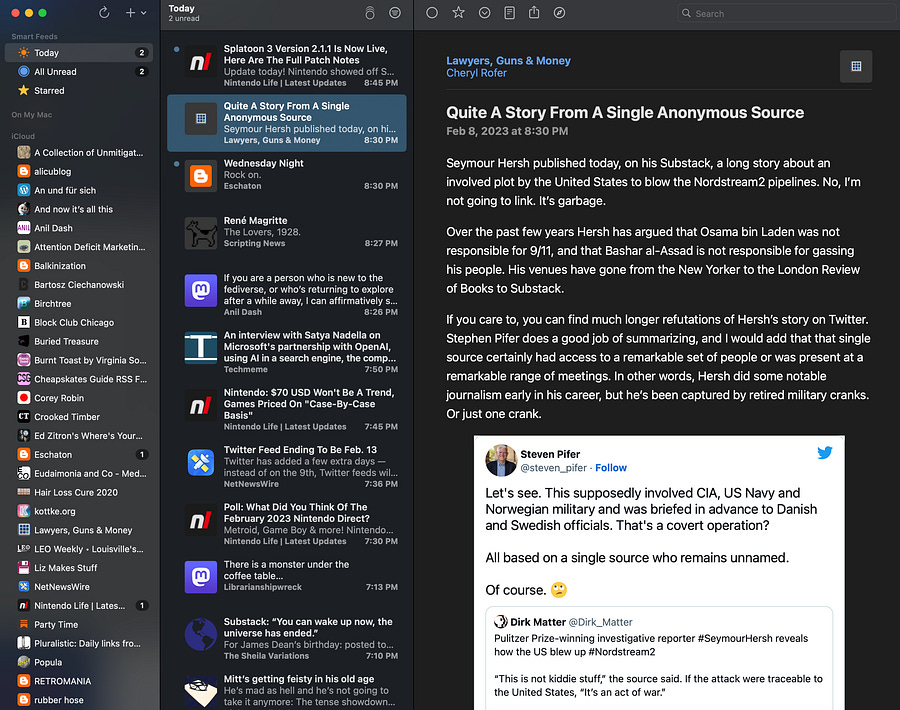Open Lawyers, Guns & Money sidebar feed

coord(79,530)
